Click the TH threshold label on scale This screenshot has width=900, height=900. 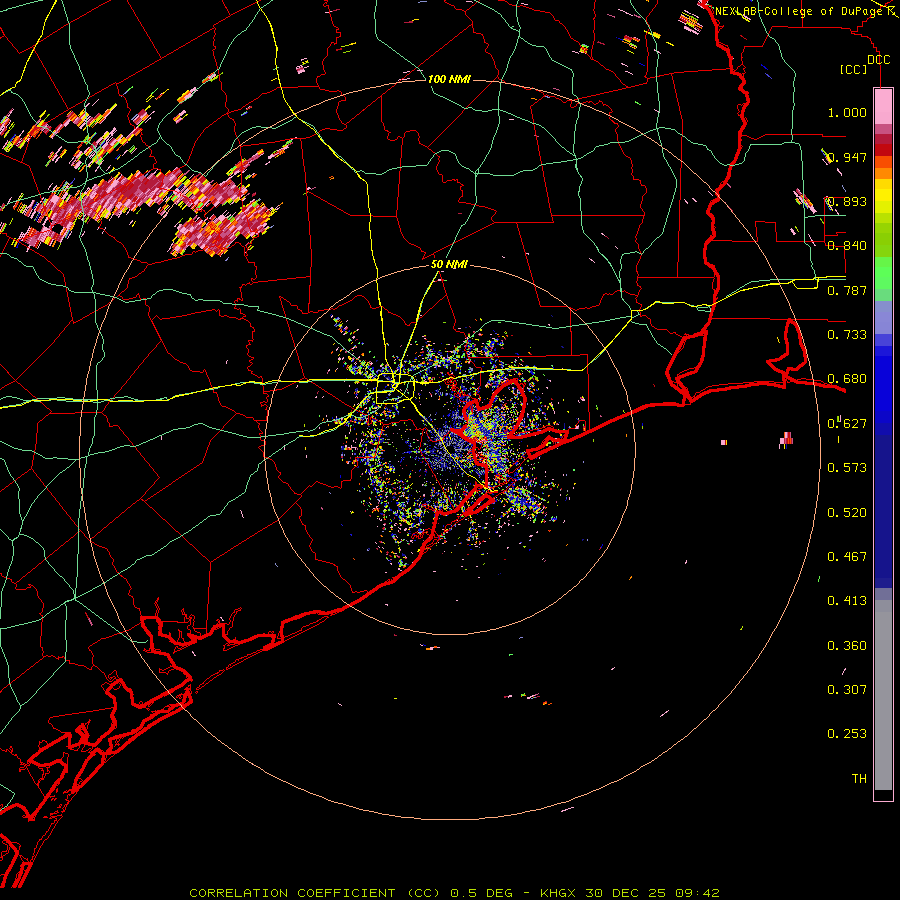[859, 779]
